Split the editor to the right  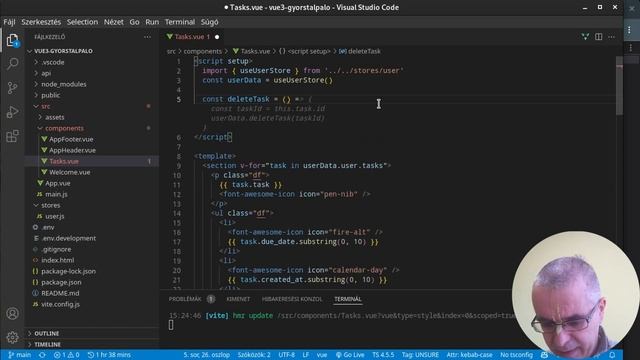click(598, 37)
